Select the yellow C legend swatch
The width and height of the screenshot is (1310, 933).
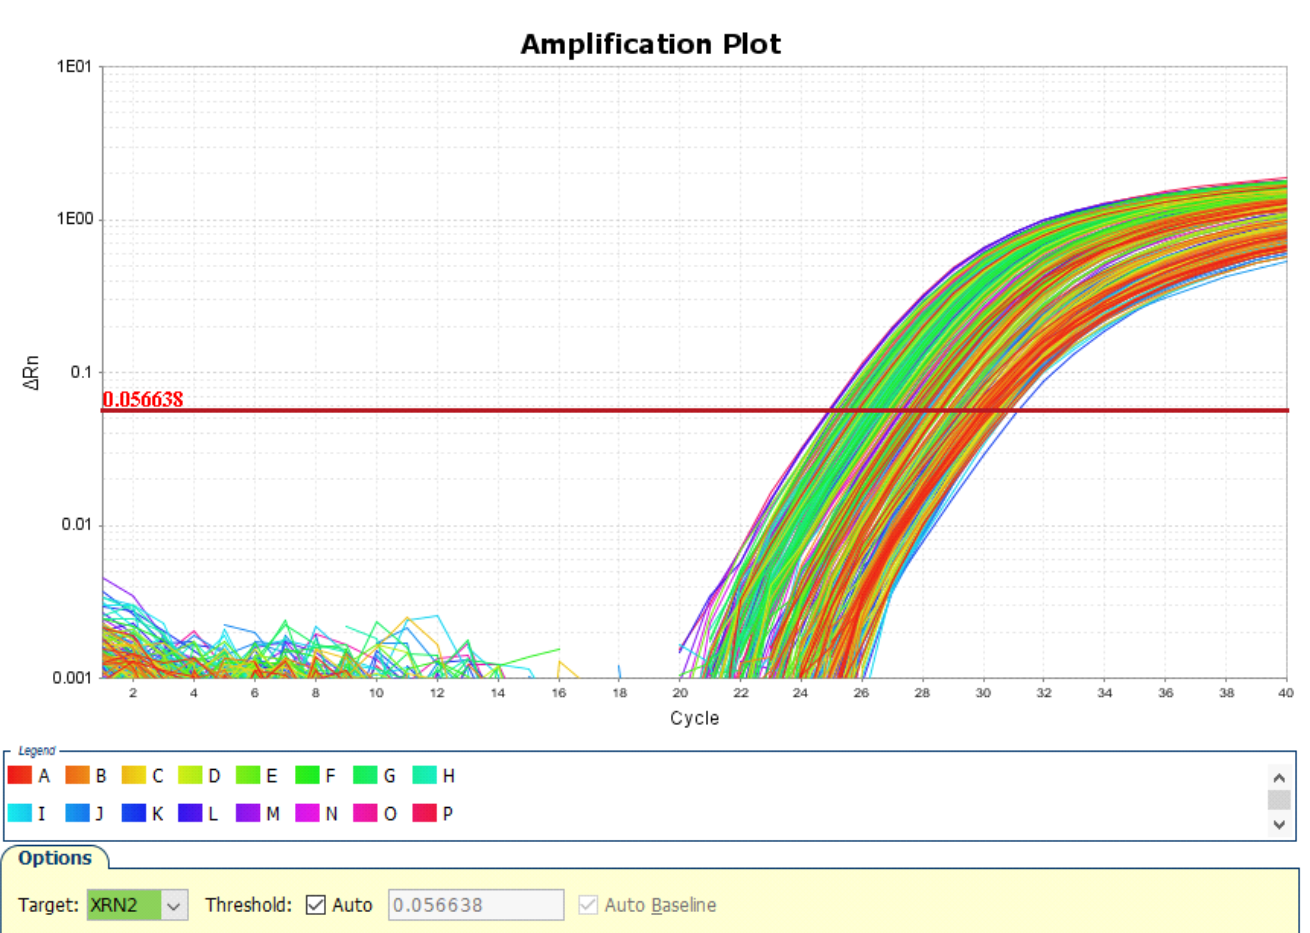134,775
